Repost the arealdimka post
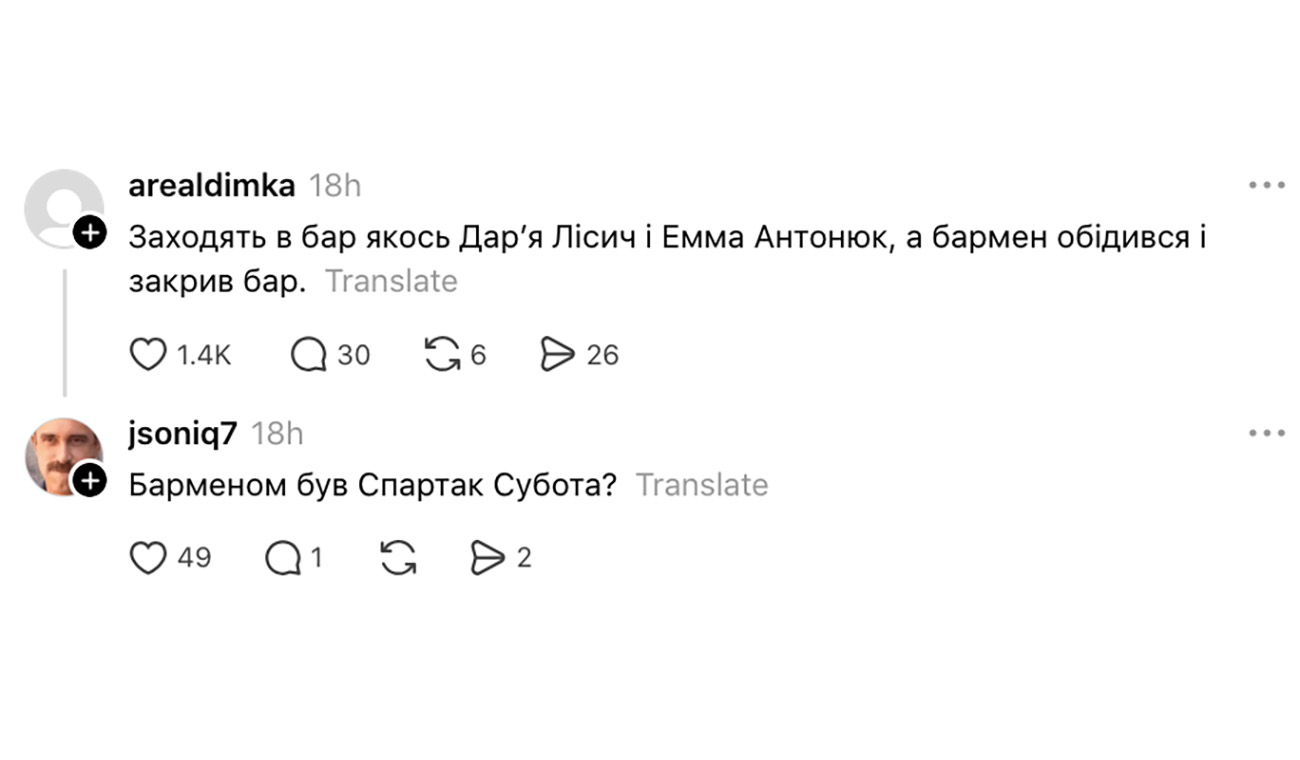This screenshot has width=1300, height=760. click(x=442, y=355)
